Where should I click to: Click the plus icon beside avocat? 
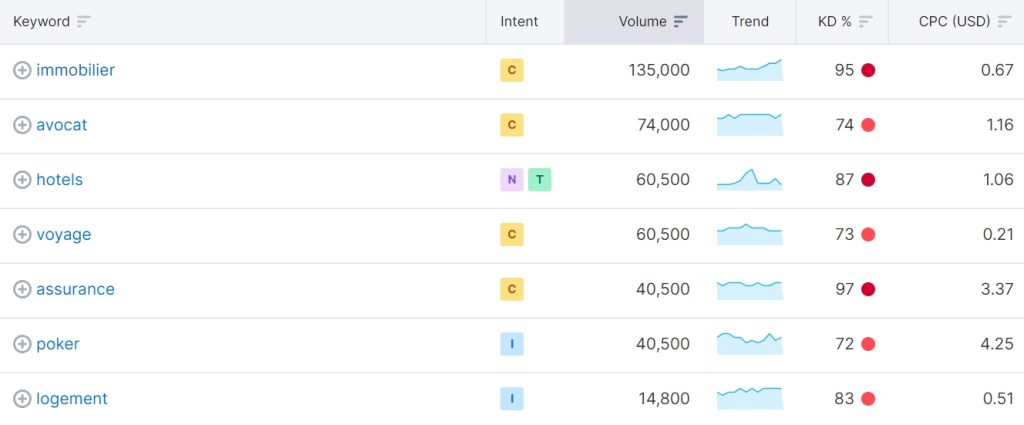(x=22, y=125)
